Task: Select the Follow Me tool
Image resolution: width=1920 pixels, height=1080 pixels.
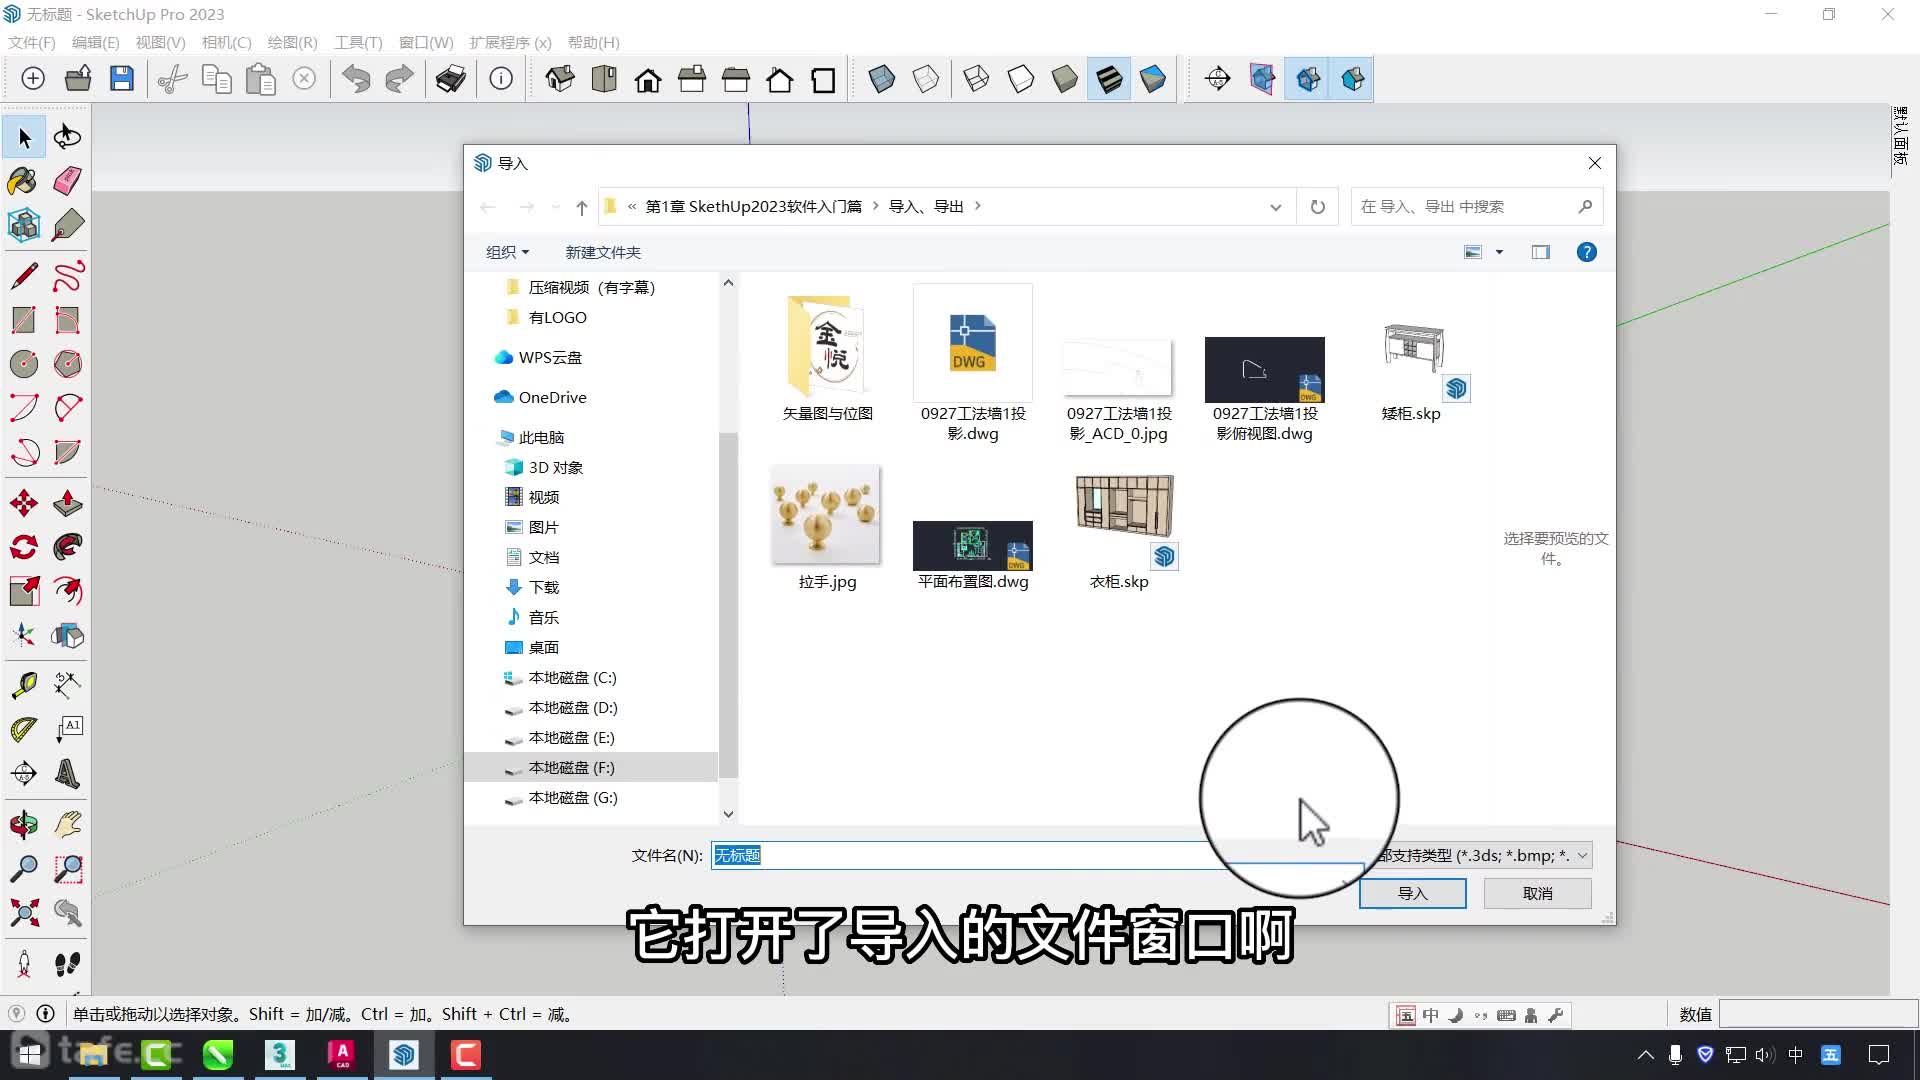Action: (67, 547)
